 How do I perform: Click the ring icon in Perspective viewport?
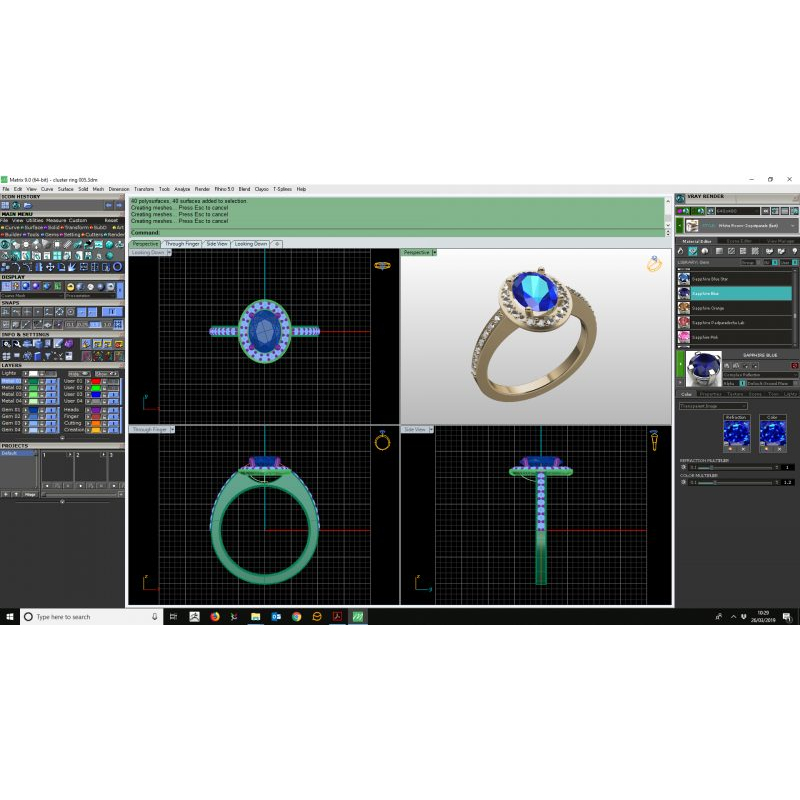[654, 264]
